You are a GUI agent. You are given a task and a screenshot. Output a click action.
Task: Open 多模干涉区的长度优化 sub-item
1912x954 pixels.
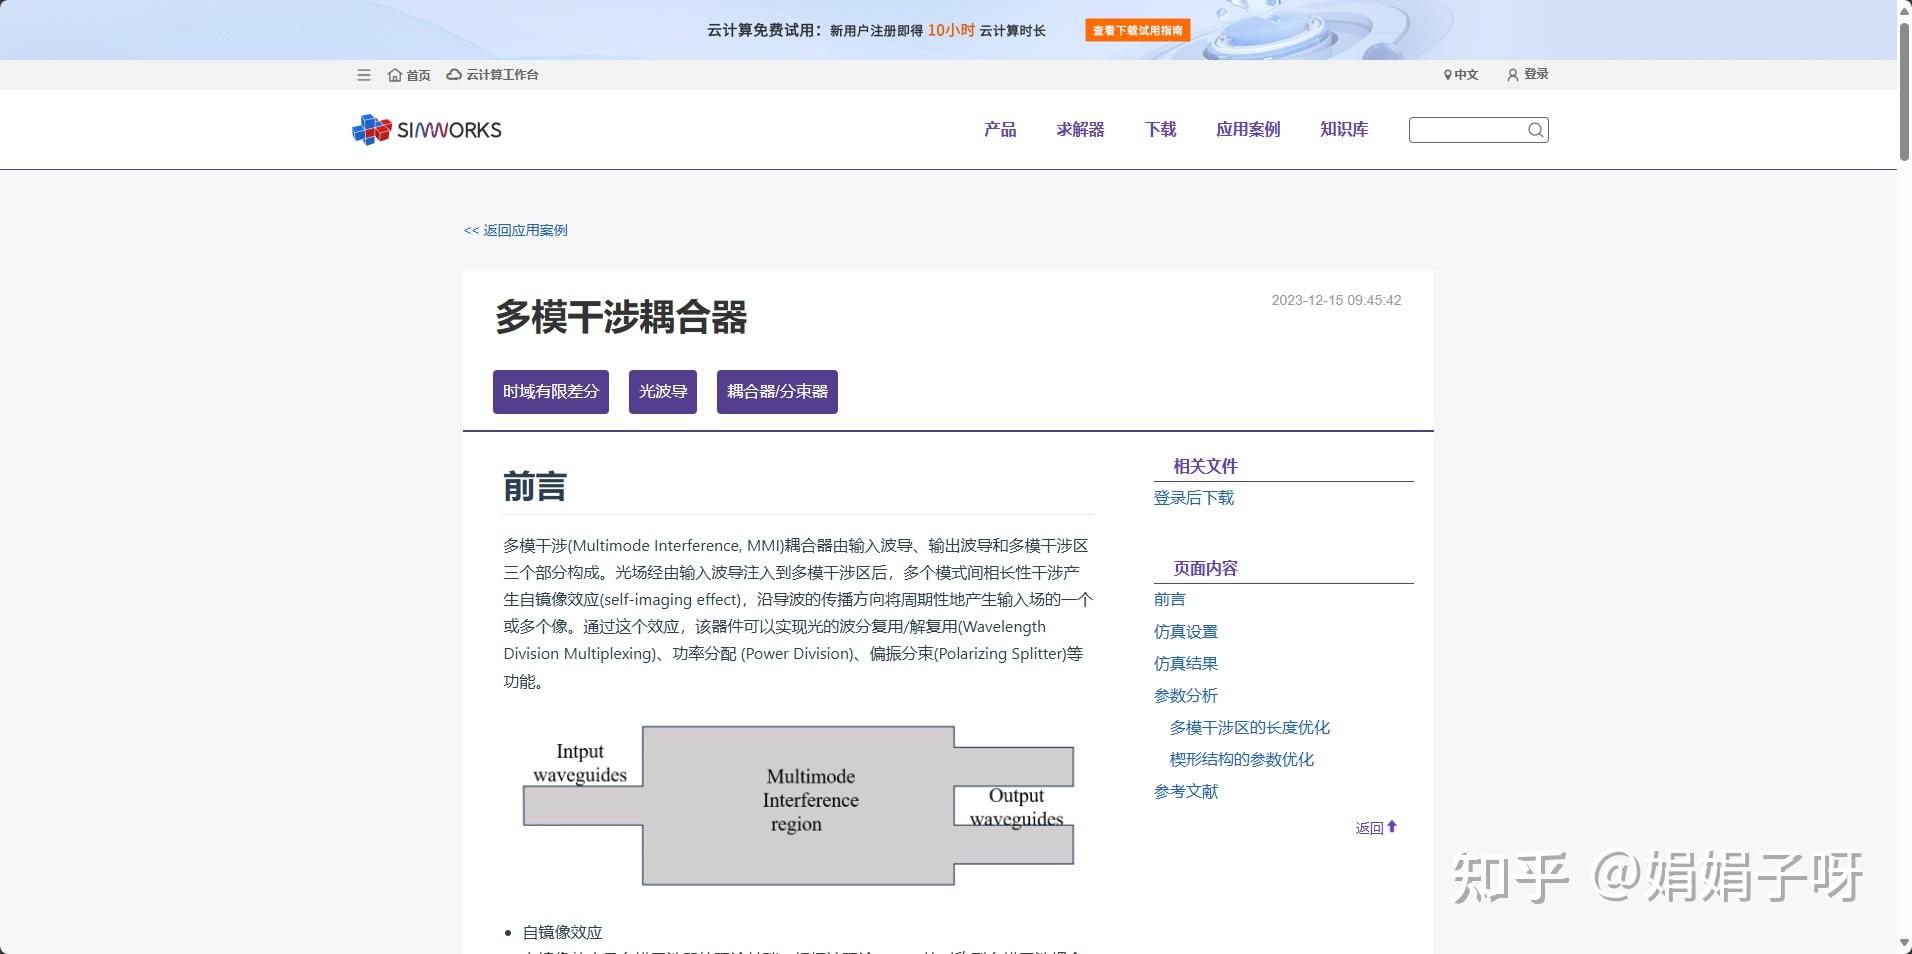pos(1249,727)
